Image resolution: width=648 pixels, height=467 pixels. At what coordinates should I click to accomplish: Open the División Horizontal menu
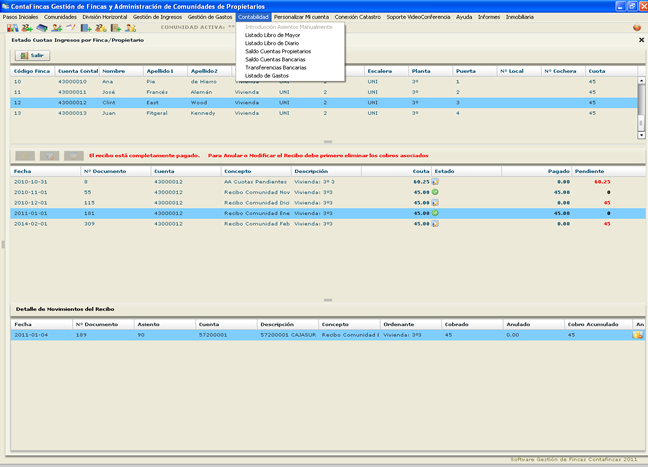pyautogui.click(x=105, y=17)
